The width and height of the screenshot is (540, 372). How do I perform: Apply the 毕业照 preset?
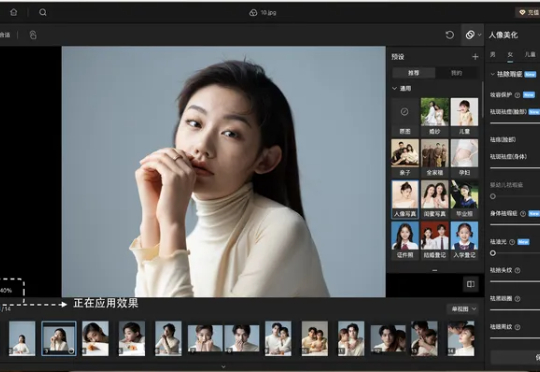(464, 199)
